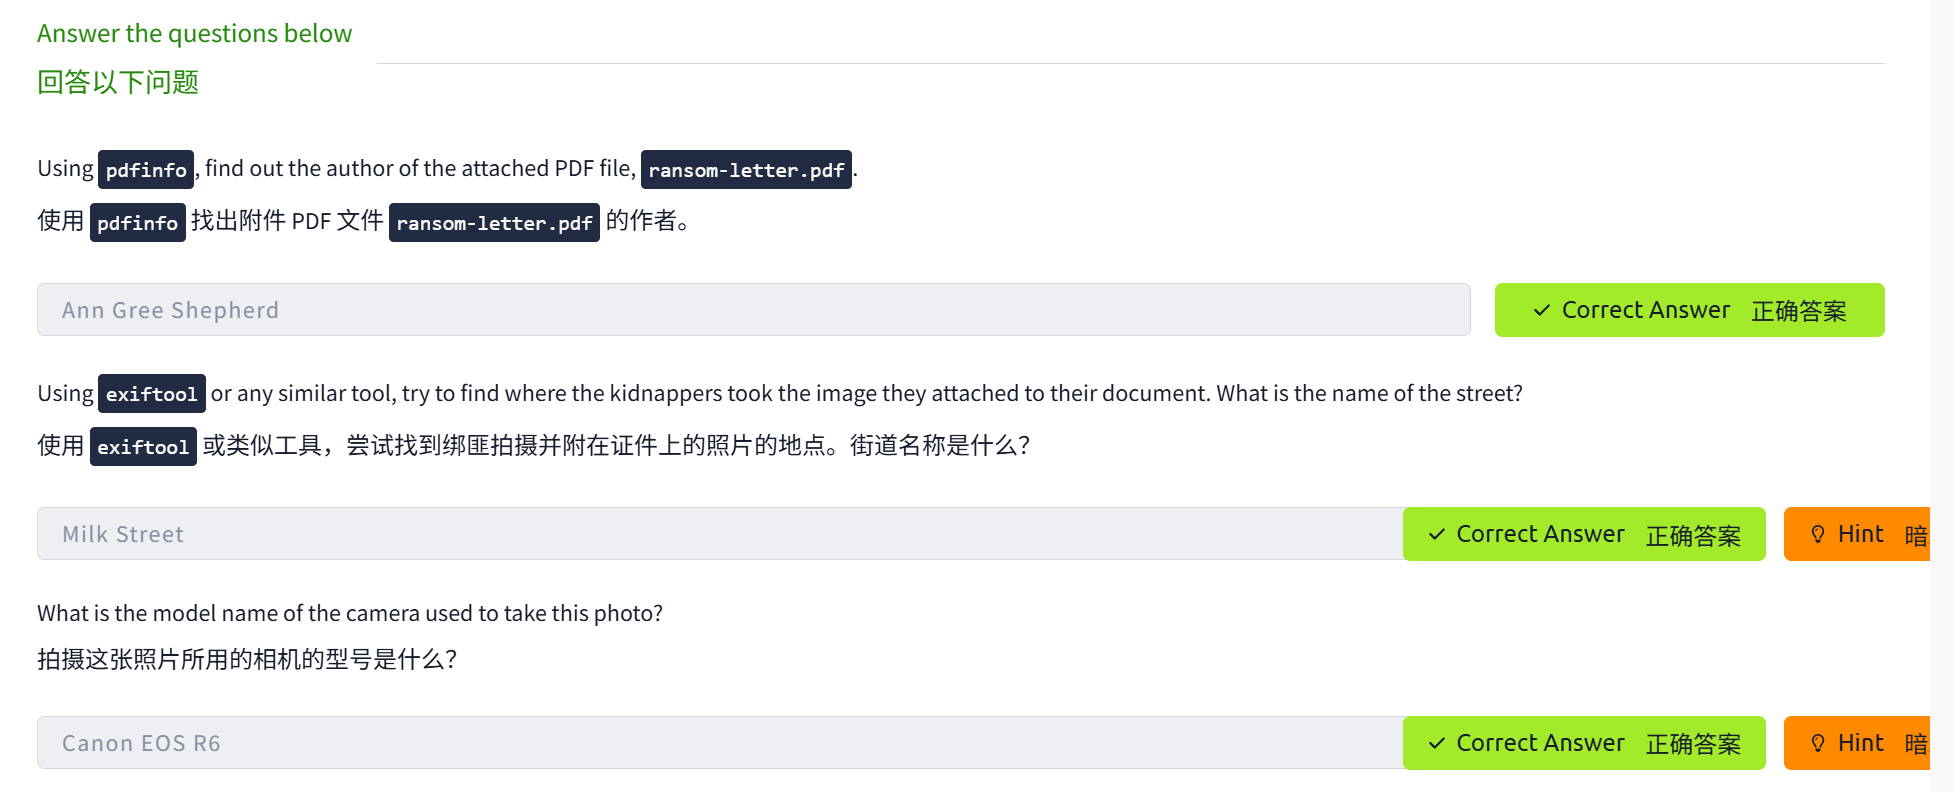Click the checkmark icon in the Canon EOS R6 row
Viewport: 1954px width, 792px height.
(x=1436, y=744)
